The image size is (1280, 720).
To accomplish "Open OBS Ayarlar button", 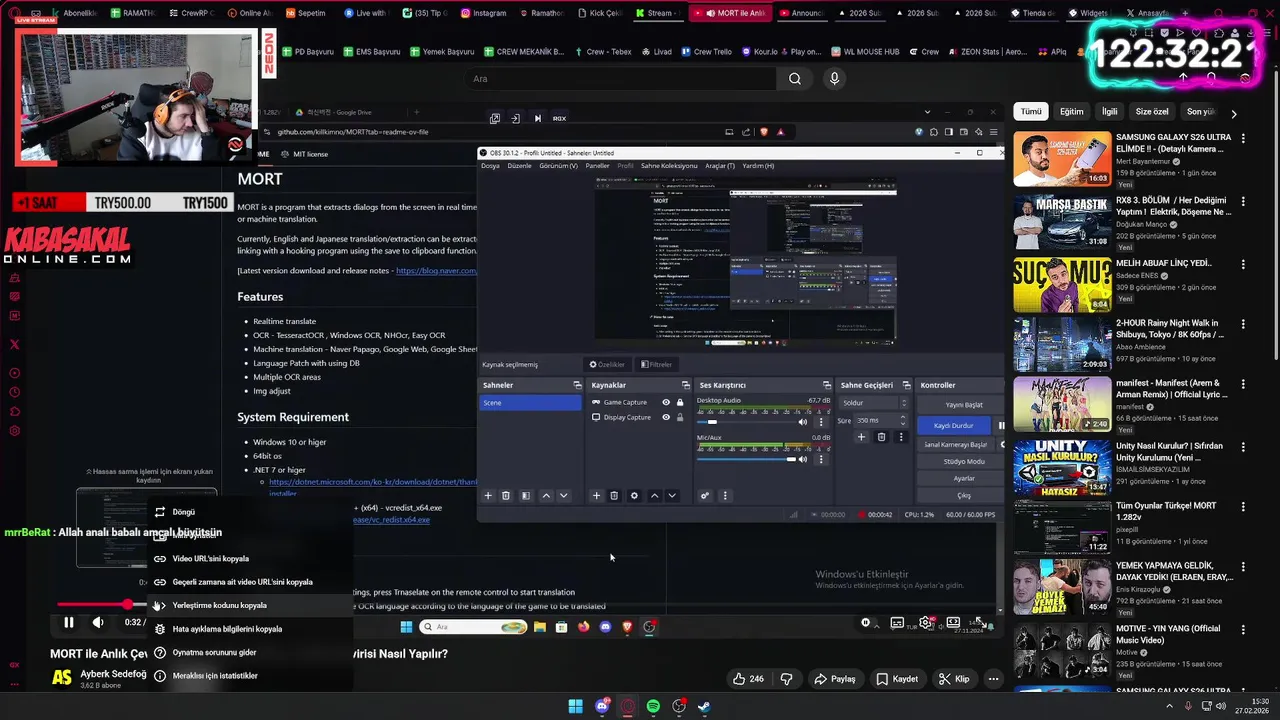I will click(963, 478).
